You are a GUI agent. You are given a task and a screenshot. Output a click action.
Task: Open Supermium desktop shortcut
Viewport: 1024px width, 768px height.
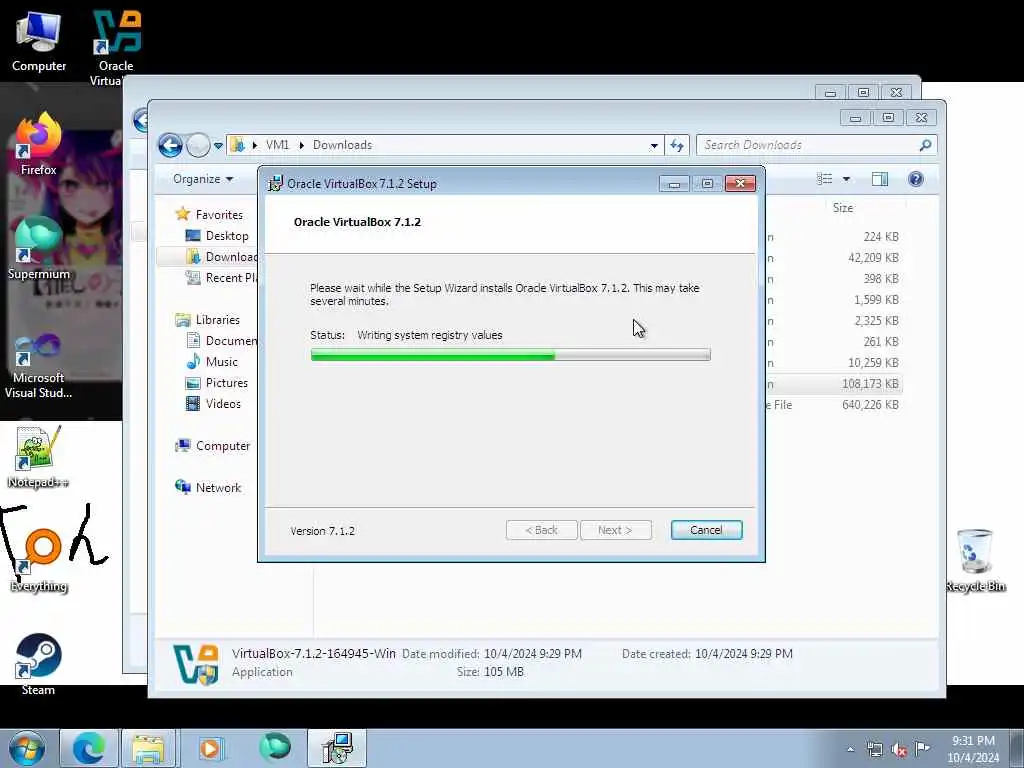tap(39, 248)
